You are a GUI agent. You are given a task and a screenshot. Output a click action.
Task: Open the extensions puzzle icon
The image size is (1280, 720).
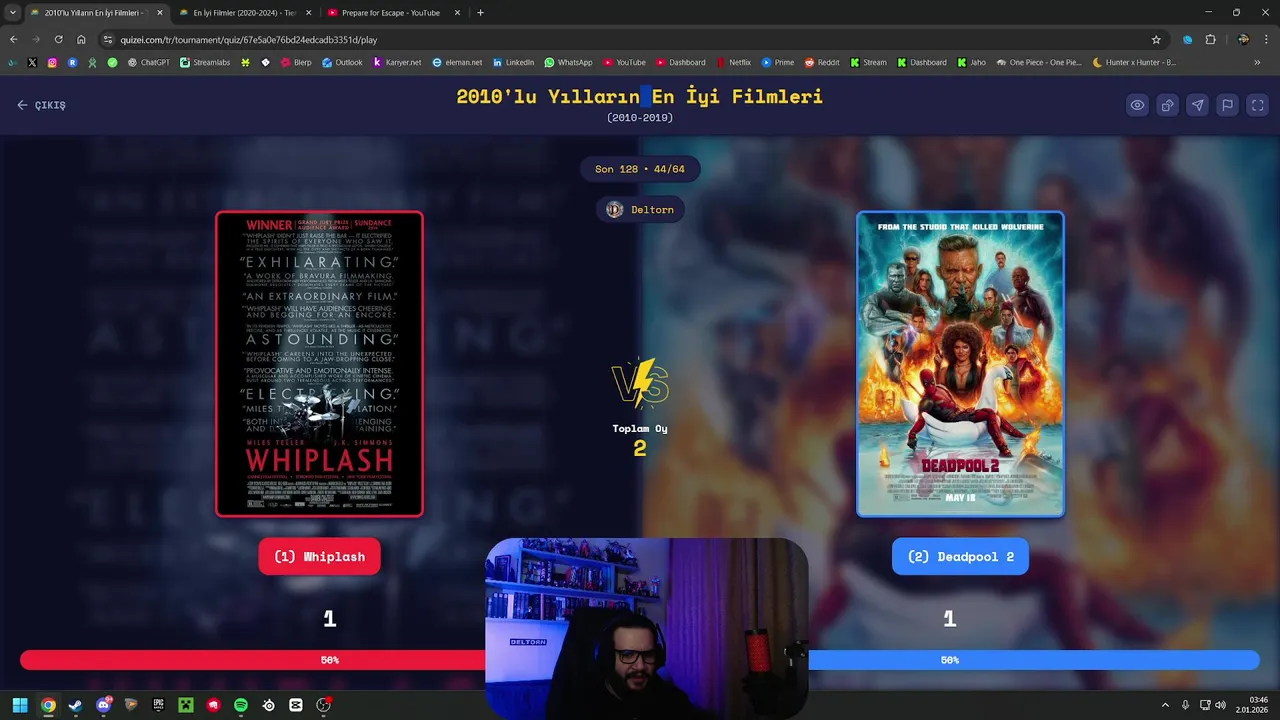point(1210,40)
